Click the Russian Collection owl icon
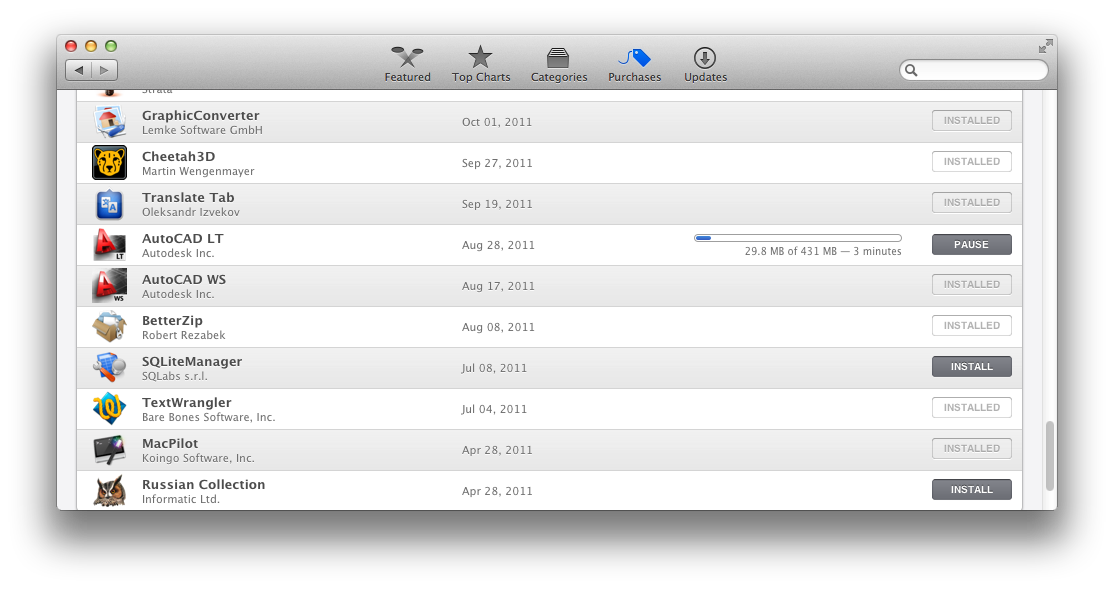The height and width of the screenshot is (589, 1114). [x=109, y=491]
